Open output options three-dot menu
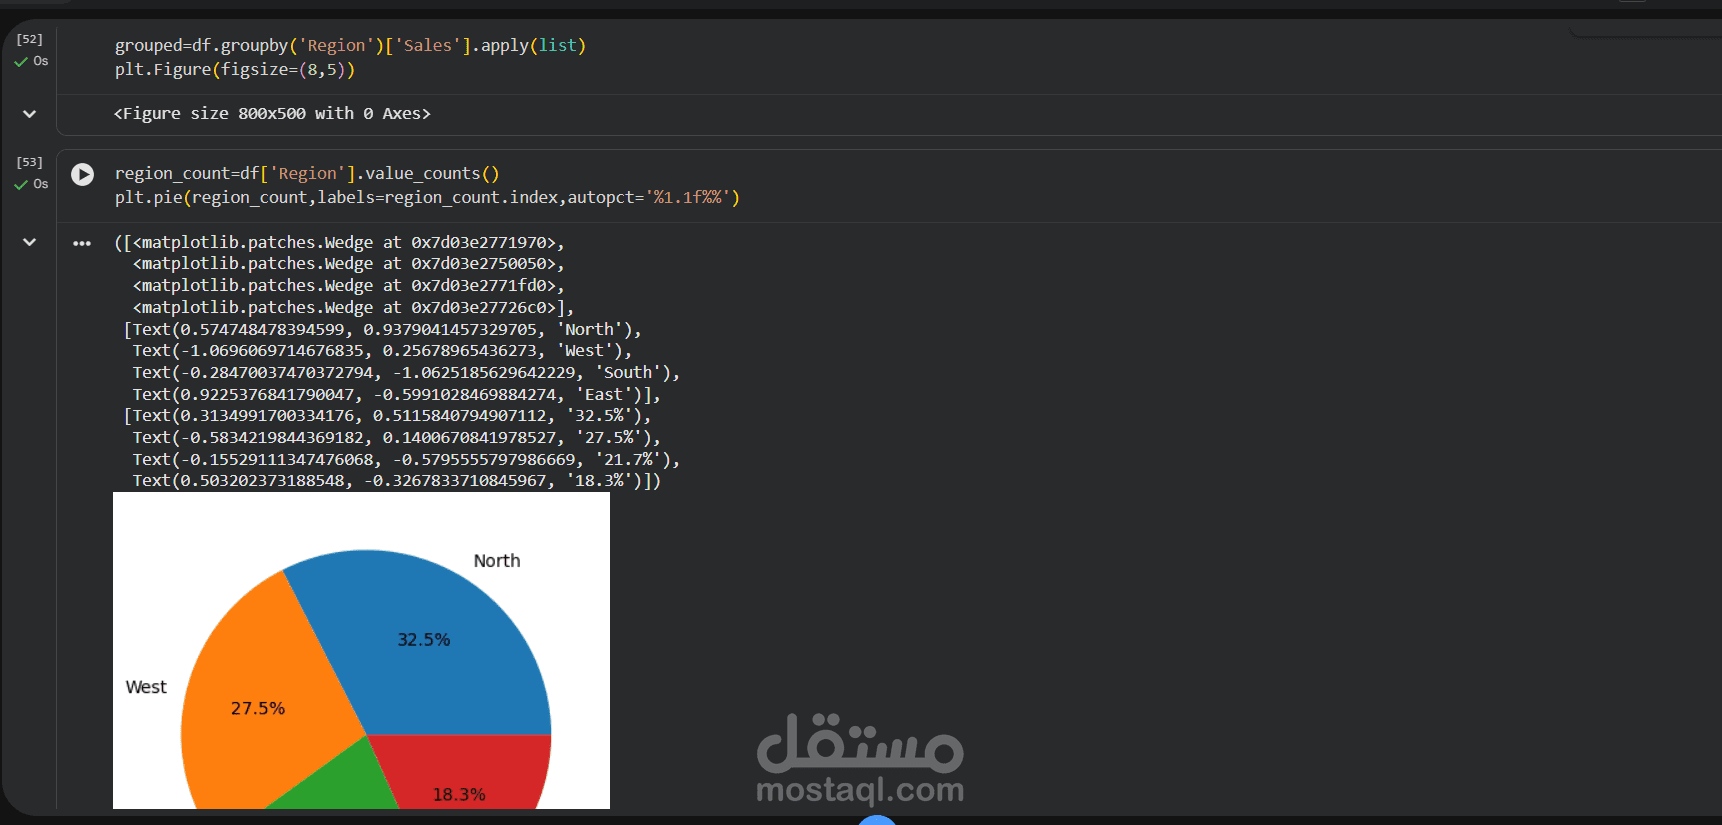 point(82,243)
